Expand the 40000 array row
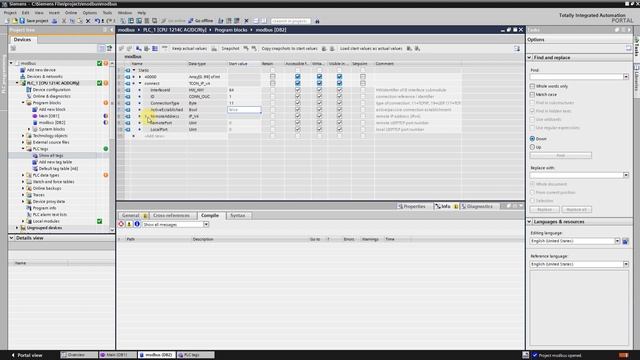 140,77
